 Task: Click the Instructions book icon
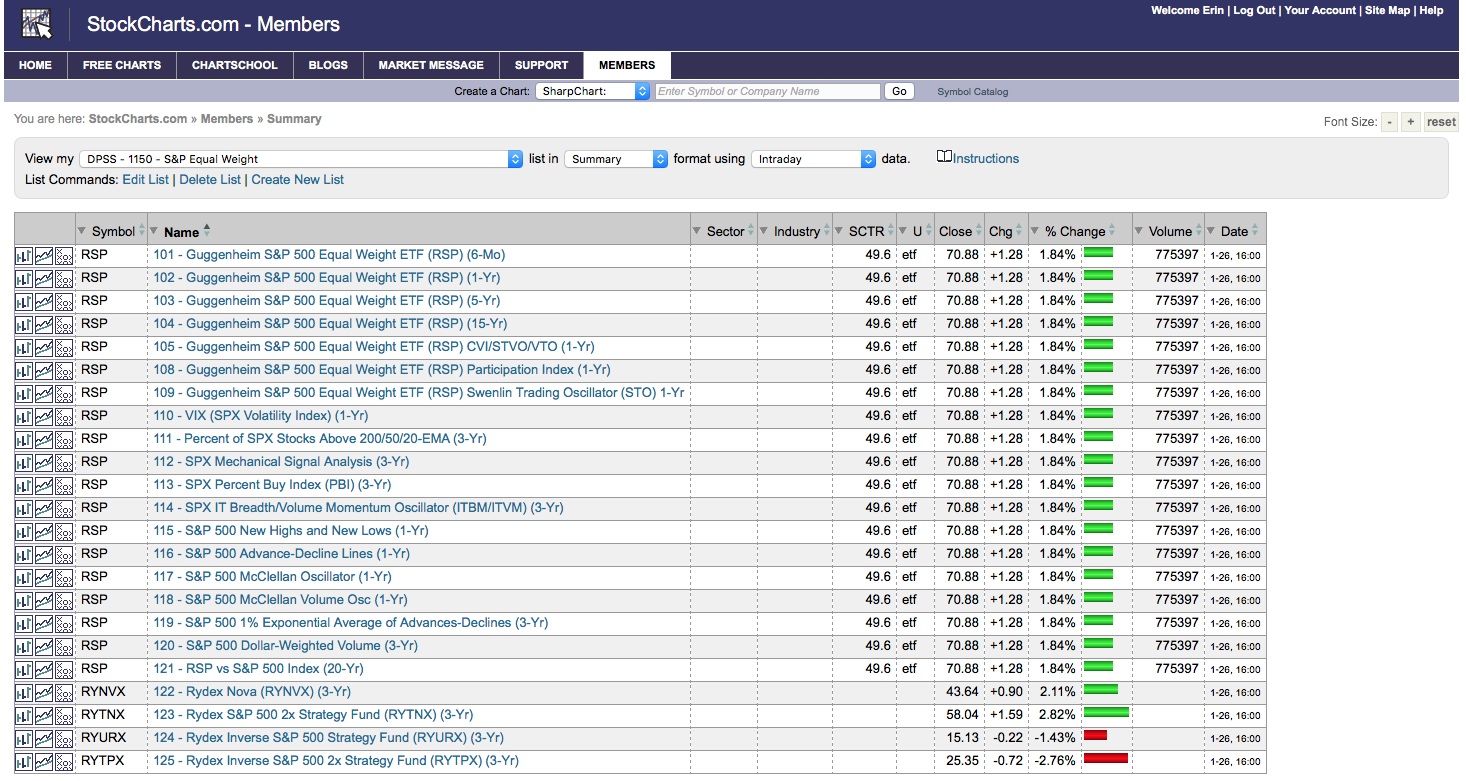click(x=944, y=158)
